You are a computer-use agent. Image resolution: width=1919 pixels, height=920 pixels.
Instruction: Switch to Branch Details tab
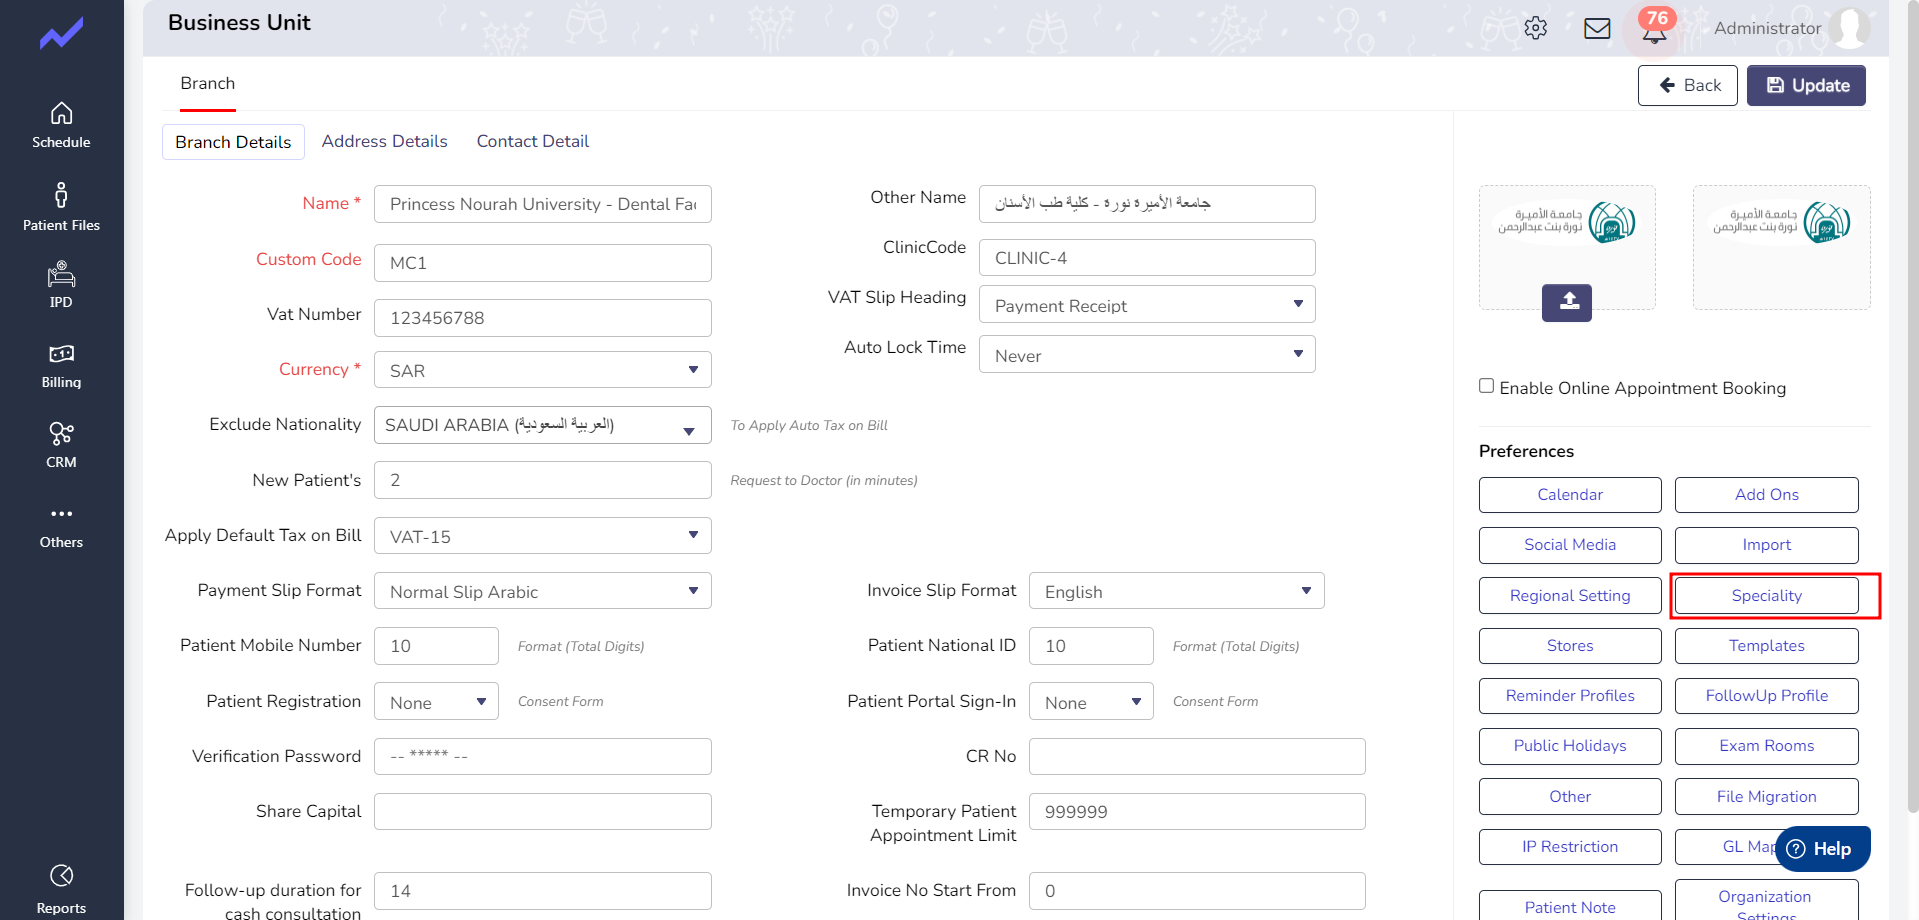click(x=233, y=142)
